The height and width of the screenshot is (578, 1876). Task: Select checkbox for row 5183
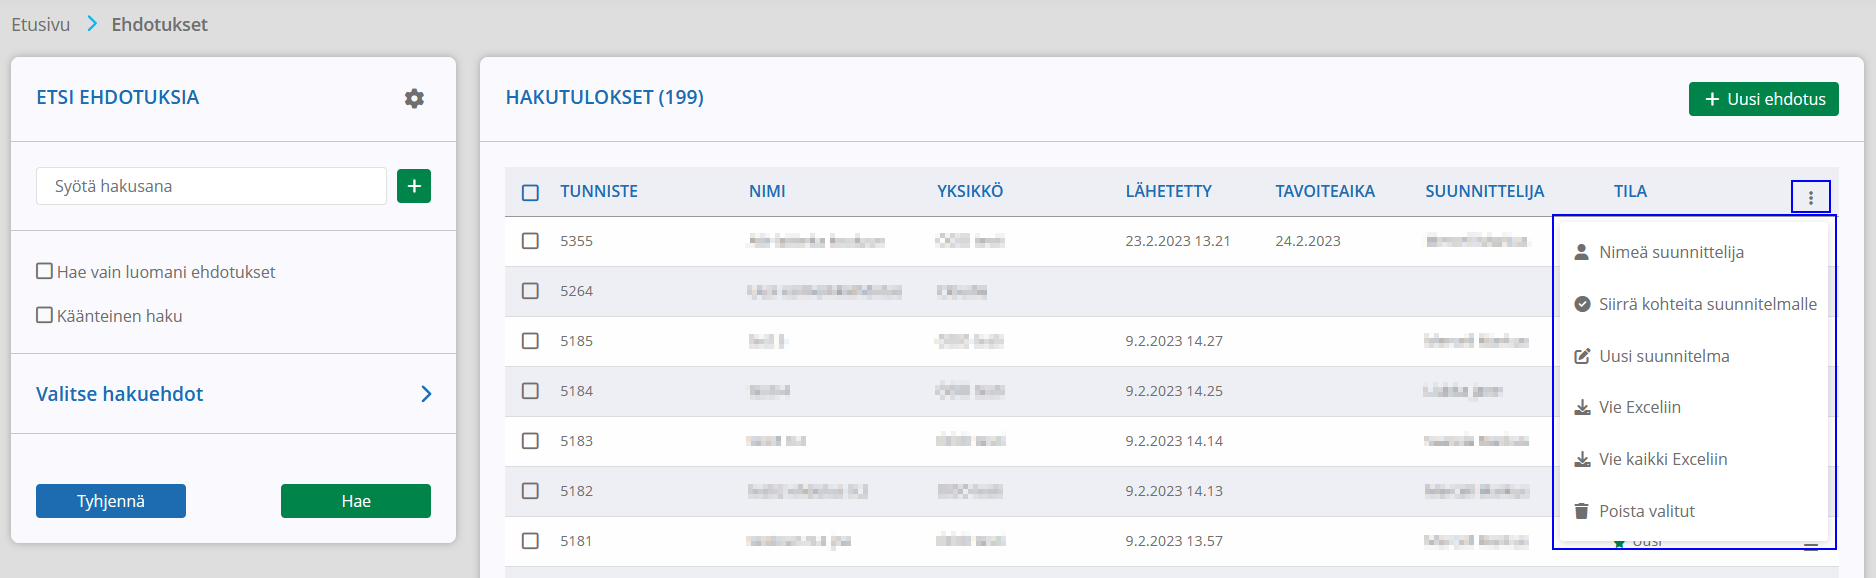(530, 441)
